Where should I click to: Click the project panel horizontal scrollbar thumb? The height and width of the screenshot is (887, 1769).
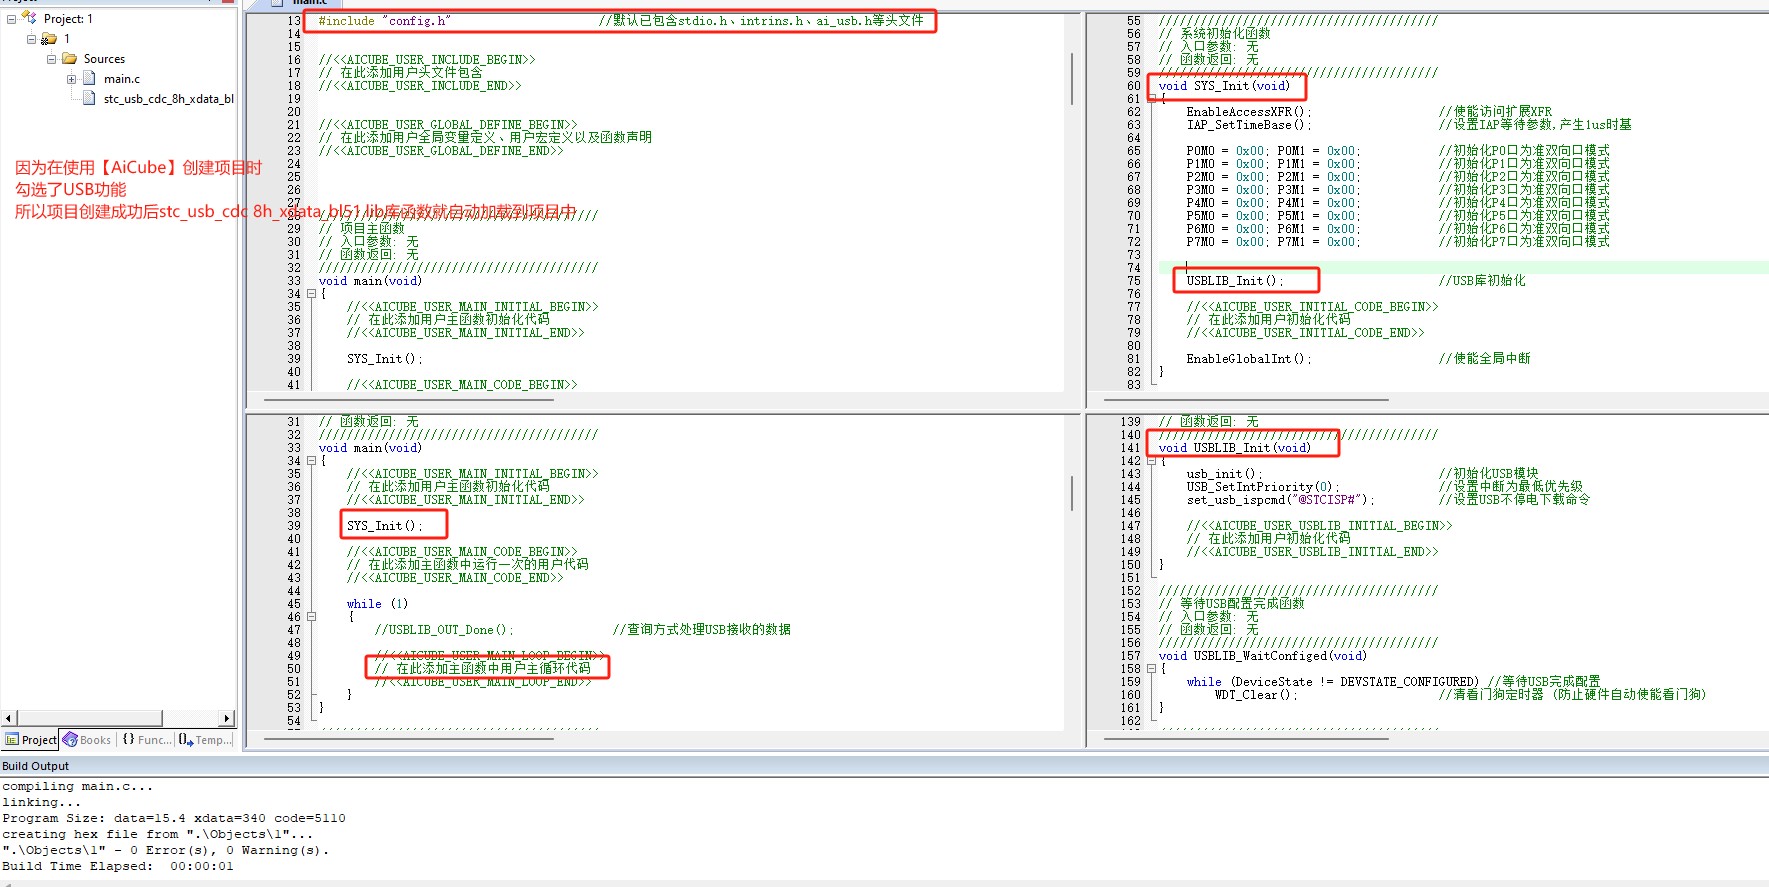[89, 718]
